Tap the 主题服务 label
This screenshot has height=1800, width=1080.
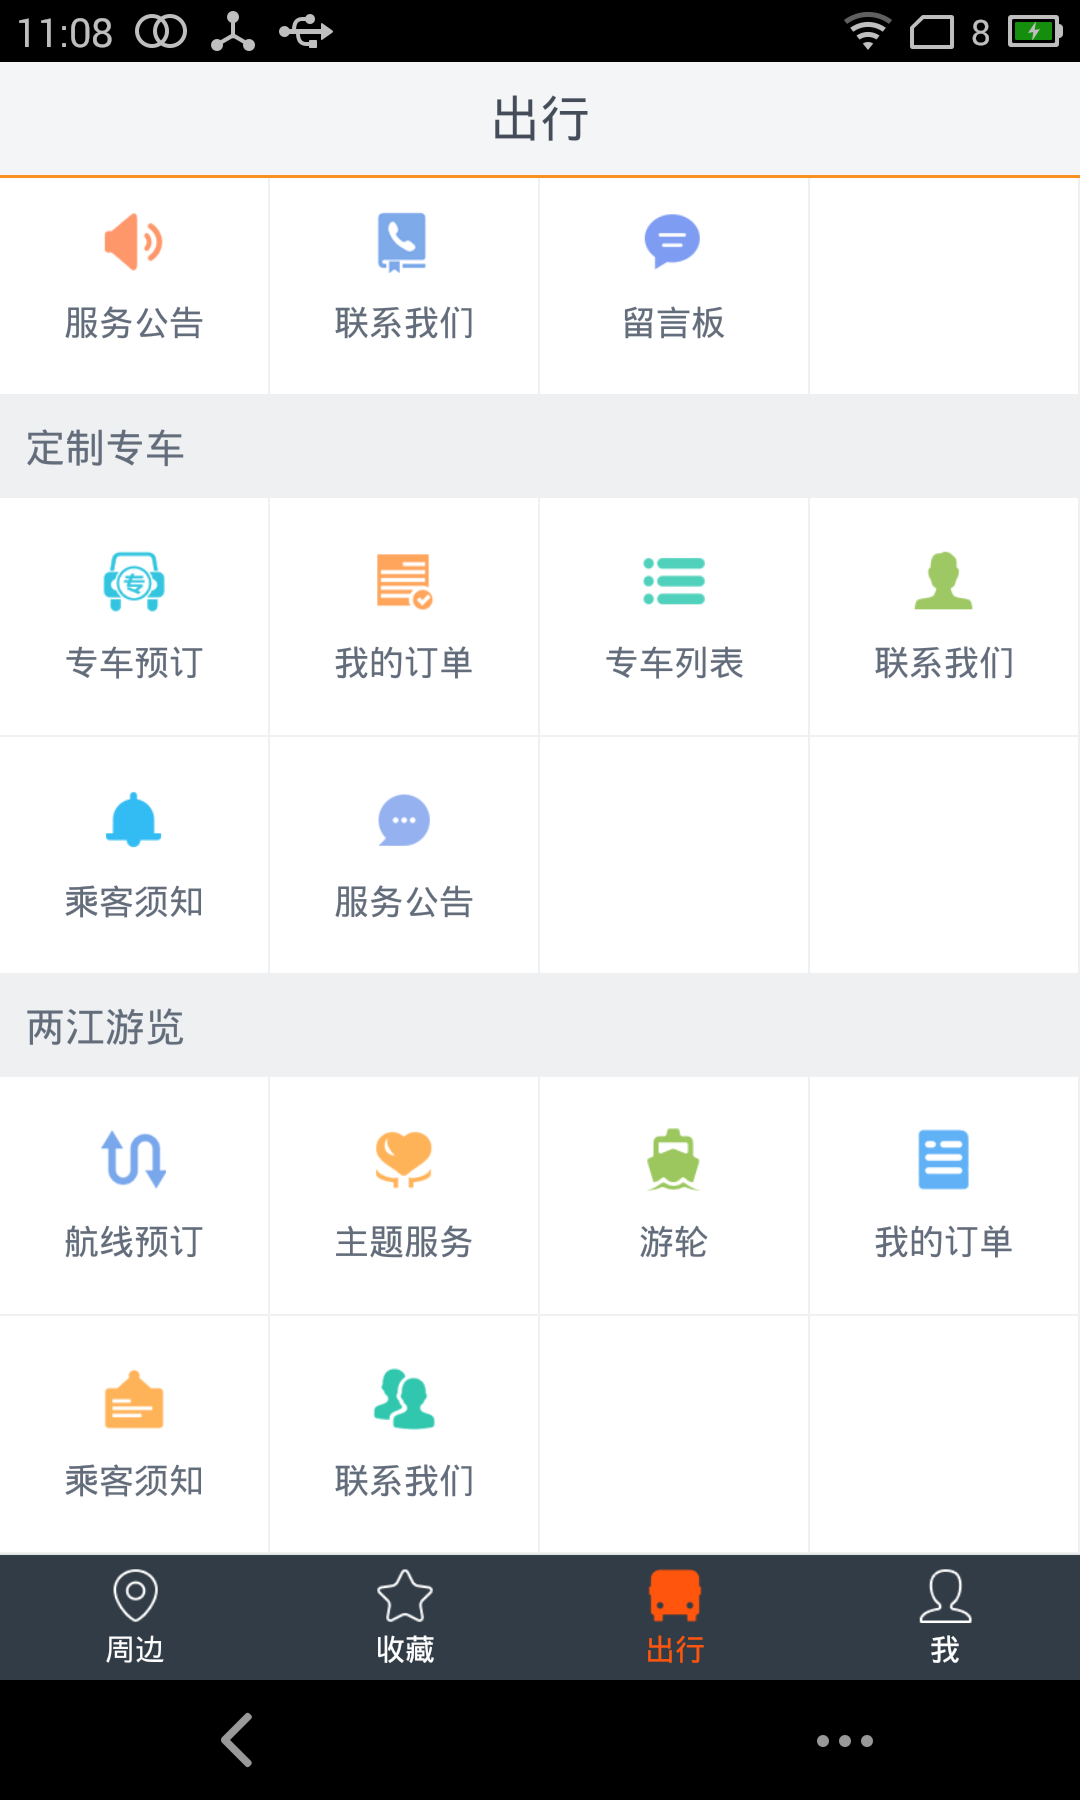[x=404, y=1241]
